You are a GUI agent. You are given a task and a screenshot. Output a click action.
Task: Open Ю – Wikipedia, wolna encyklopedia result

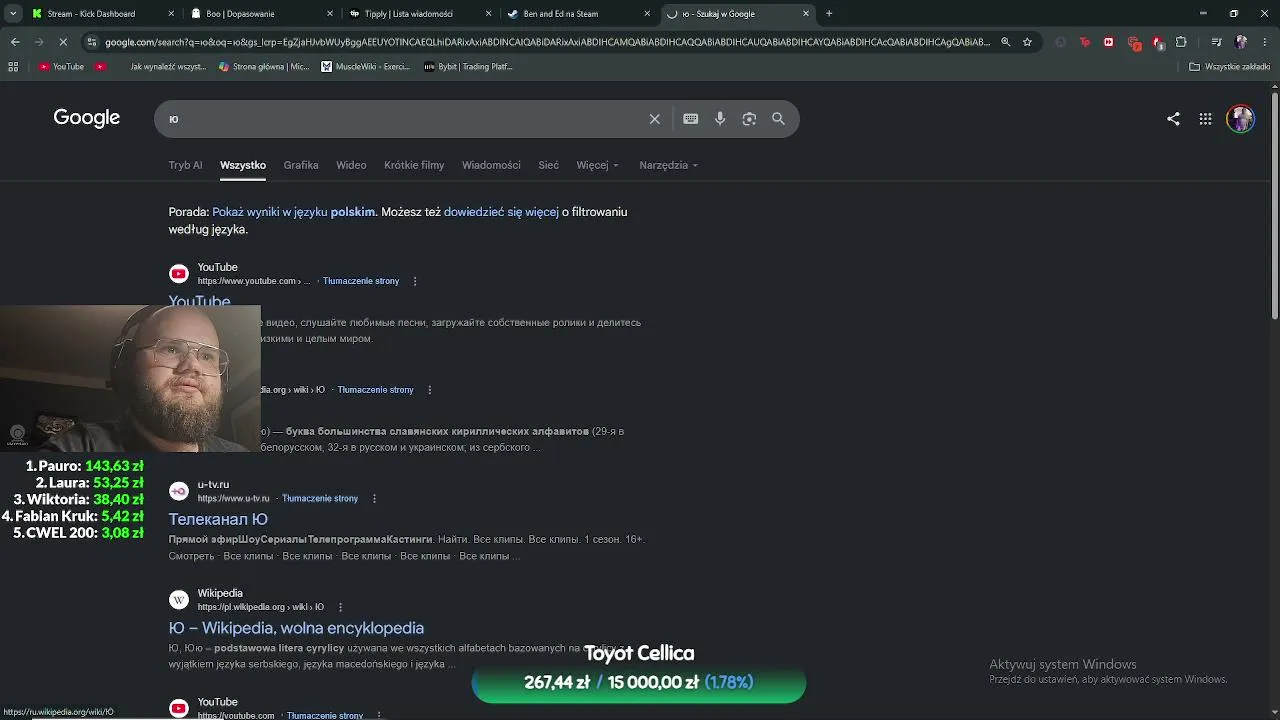(296, 628)
